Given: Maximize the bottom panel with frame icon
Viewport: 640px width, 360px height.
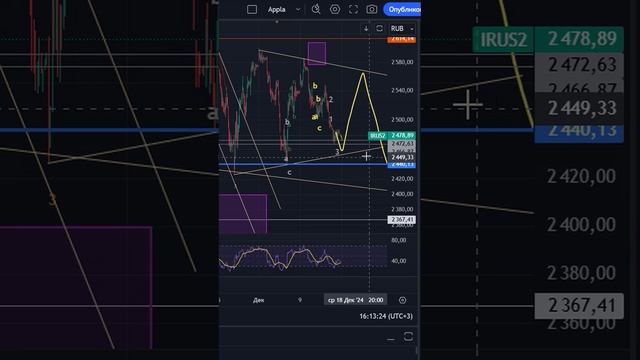Looking at the screenshot, I should [x=408, y=336].
